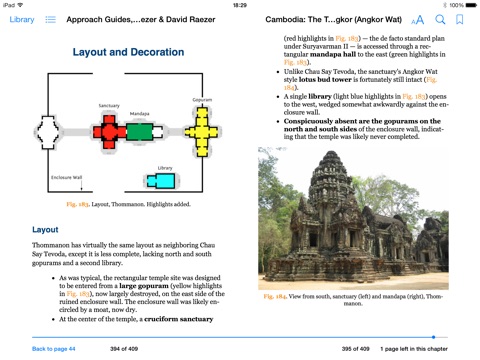Tap the 'Enclosure Wall' label in diagram
The height and width of the screenshot is (360, 480).
[66, 177]
